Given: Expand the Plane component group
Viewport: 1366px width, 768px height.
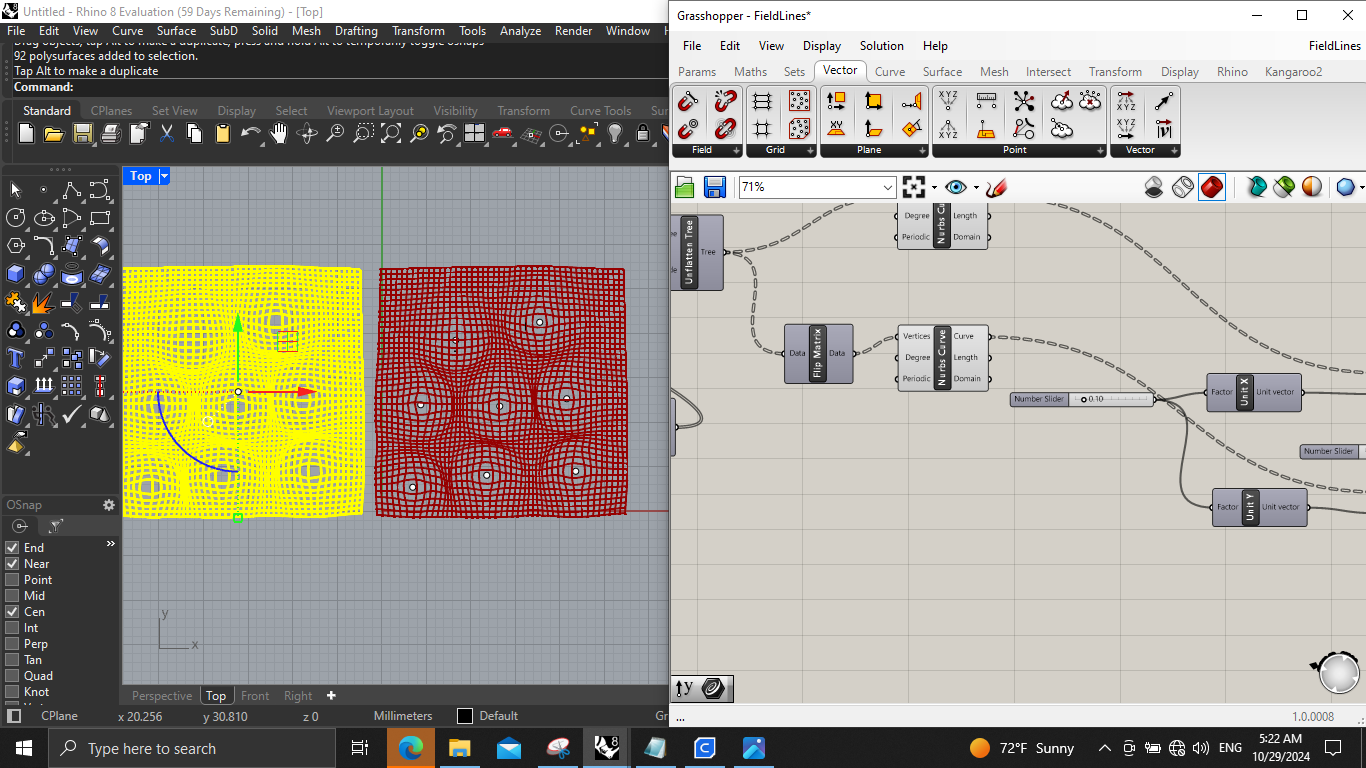Looking at the screenshot, I should point(924,150).
